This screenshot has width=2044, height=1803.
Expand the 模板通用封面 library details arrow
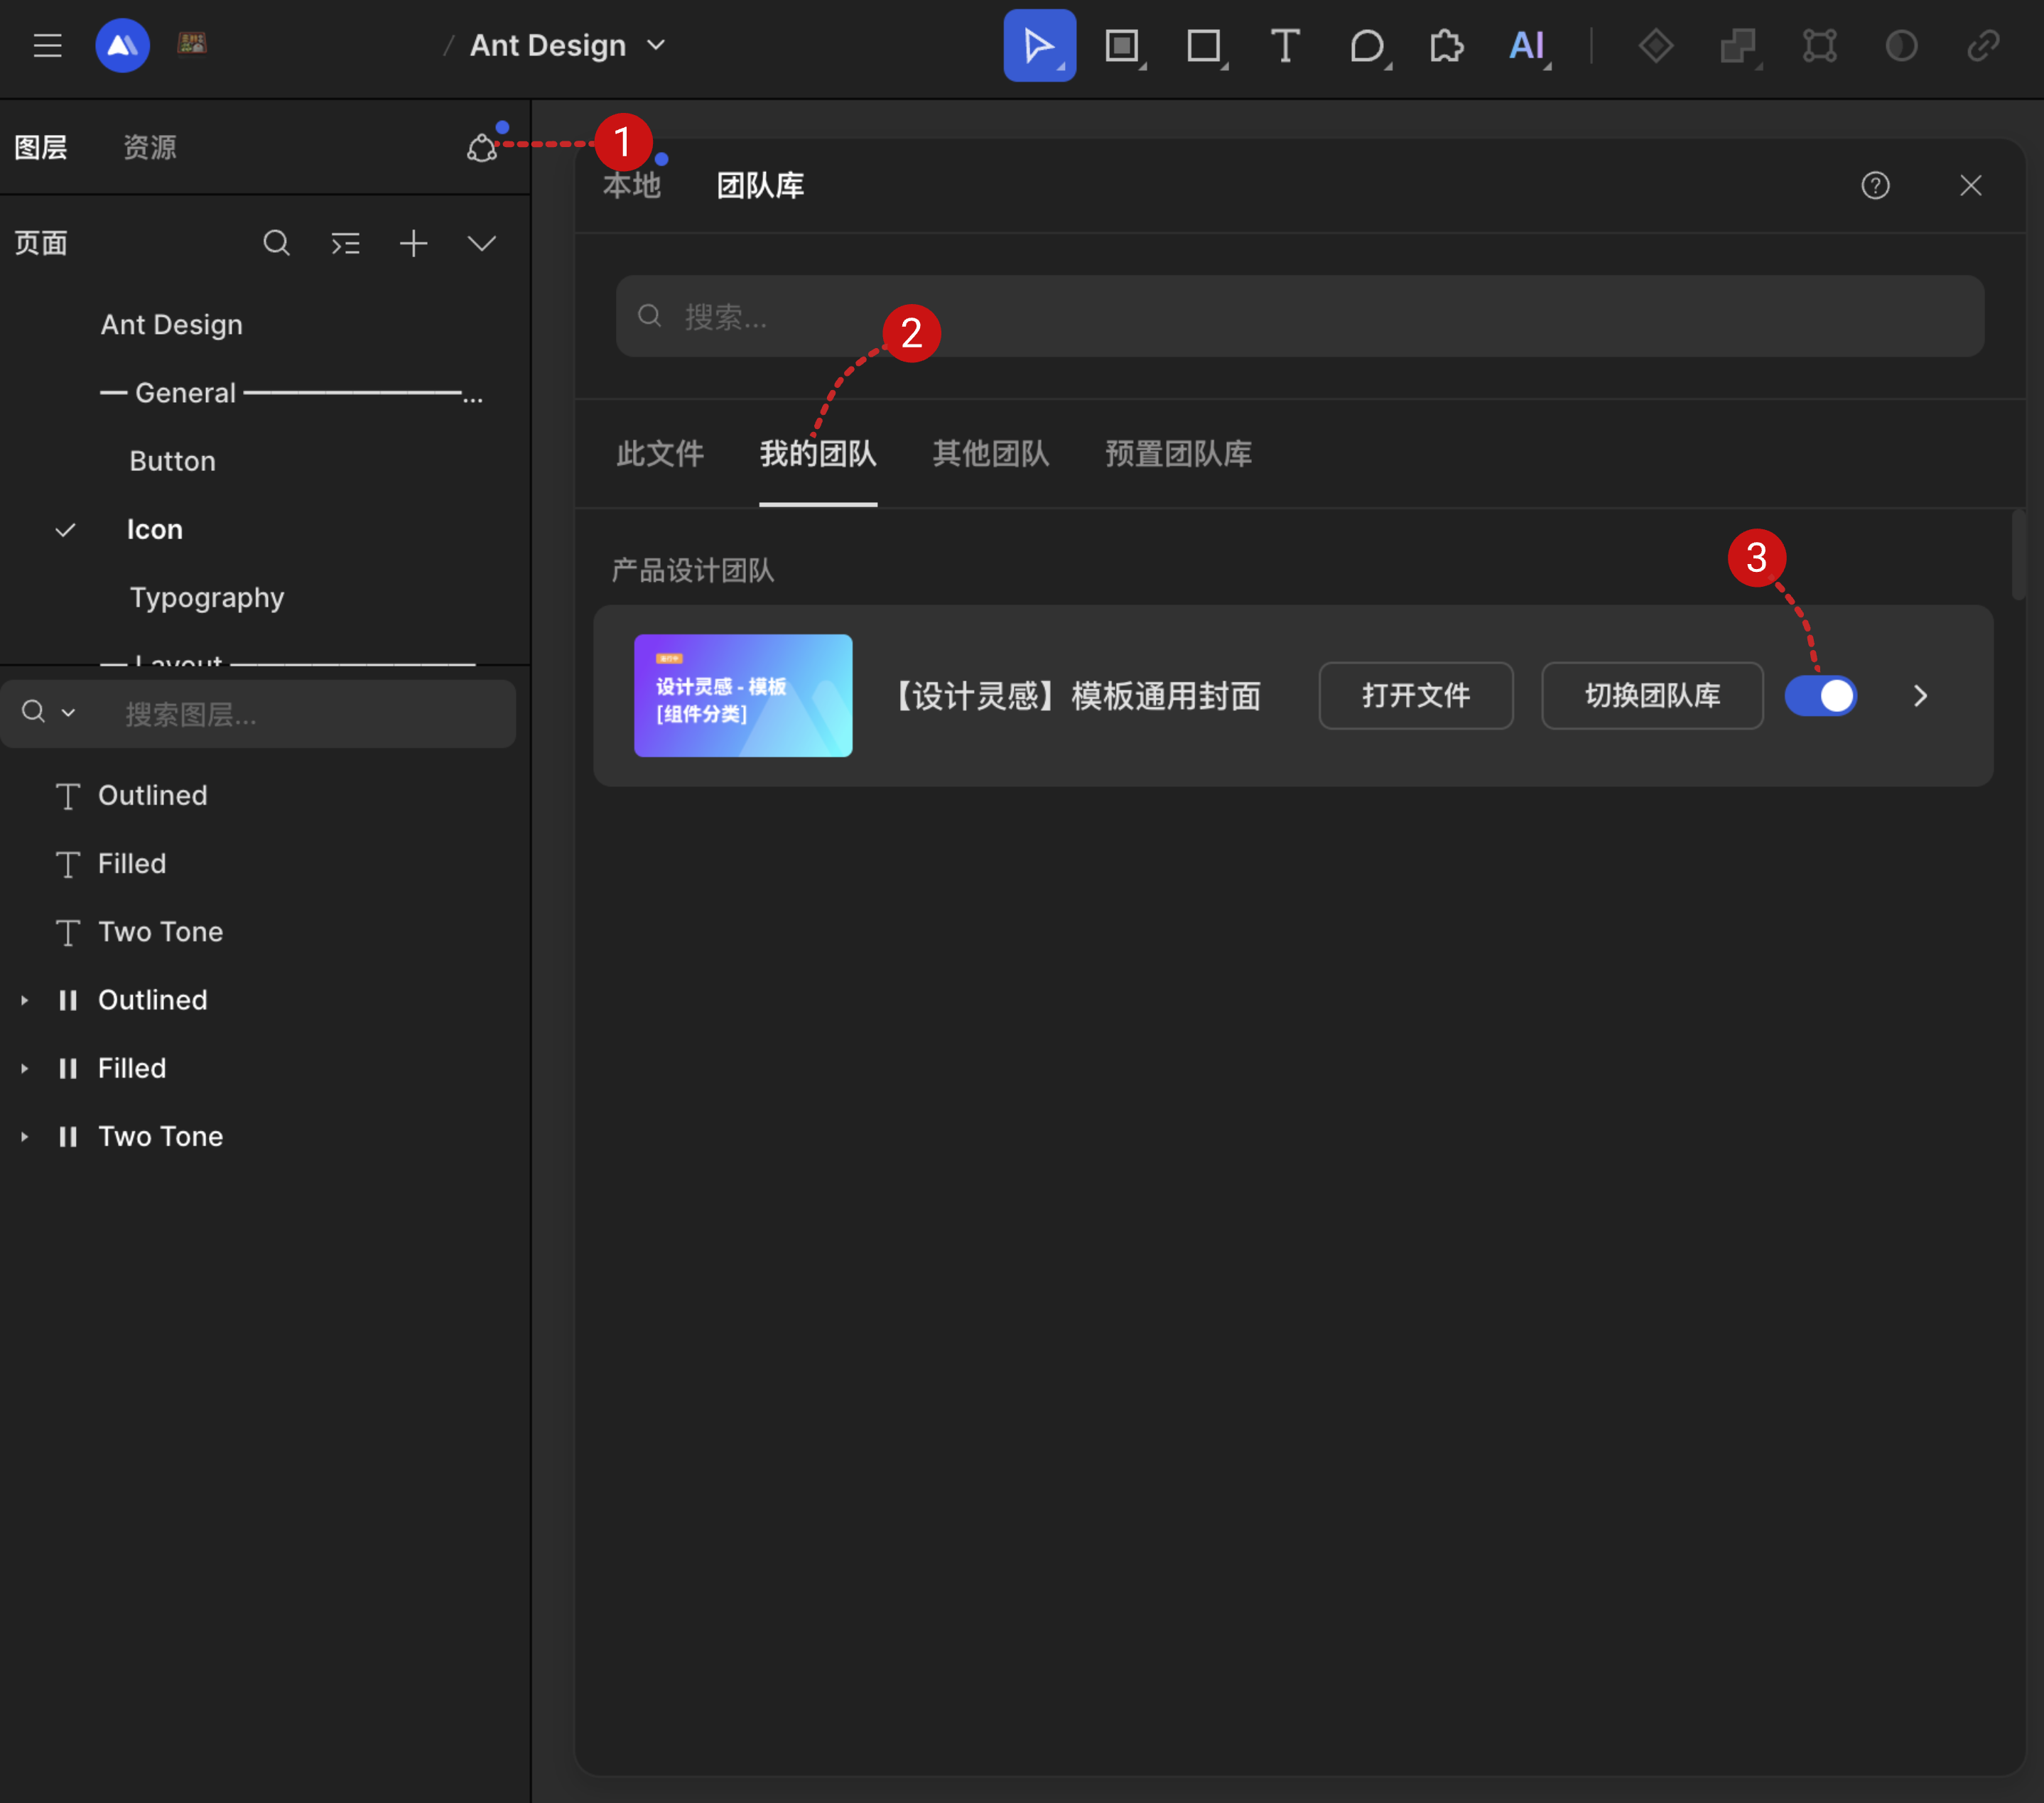click(x=1920, y=696)
